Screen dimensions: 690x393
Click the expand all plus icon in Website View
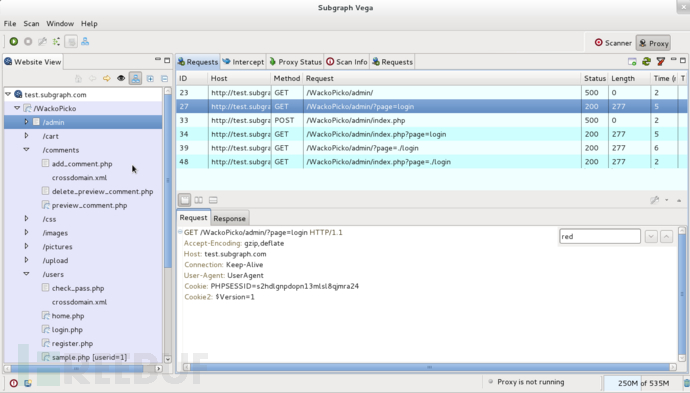150,78
